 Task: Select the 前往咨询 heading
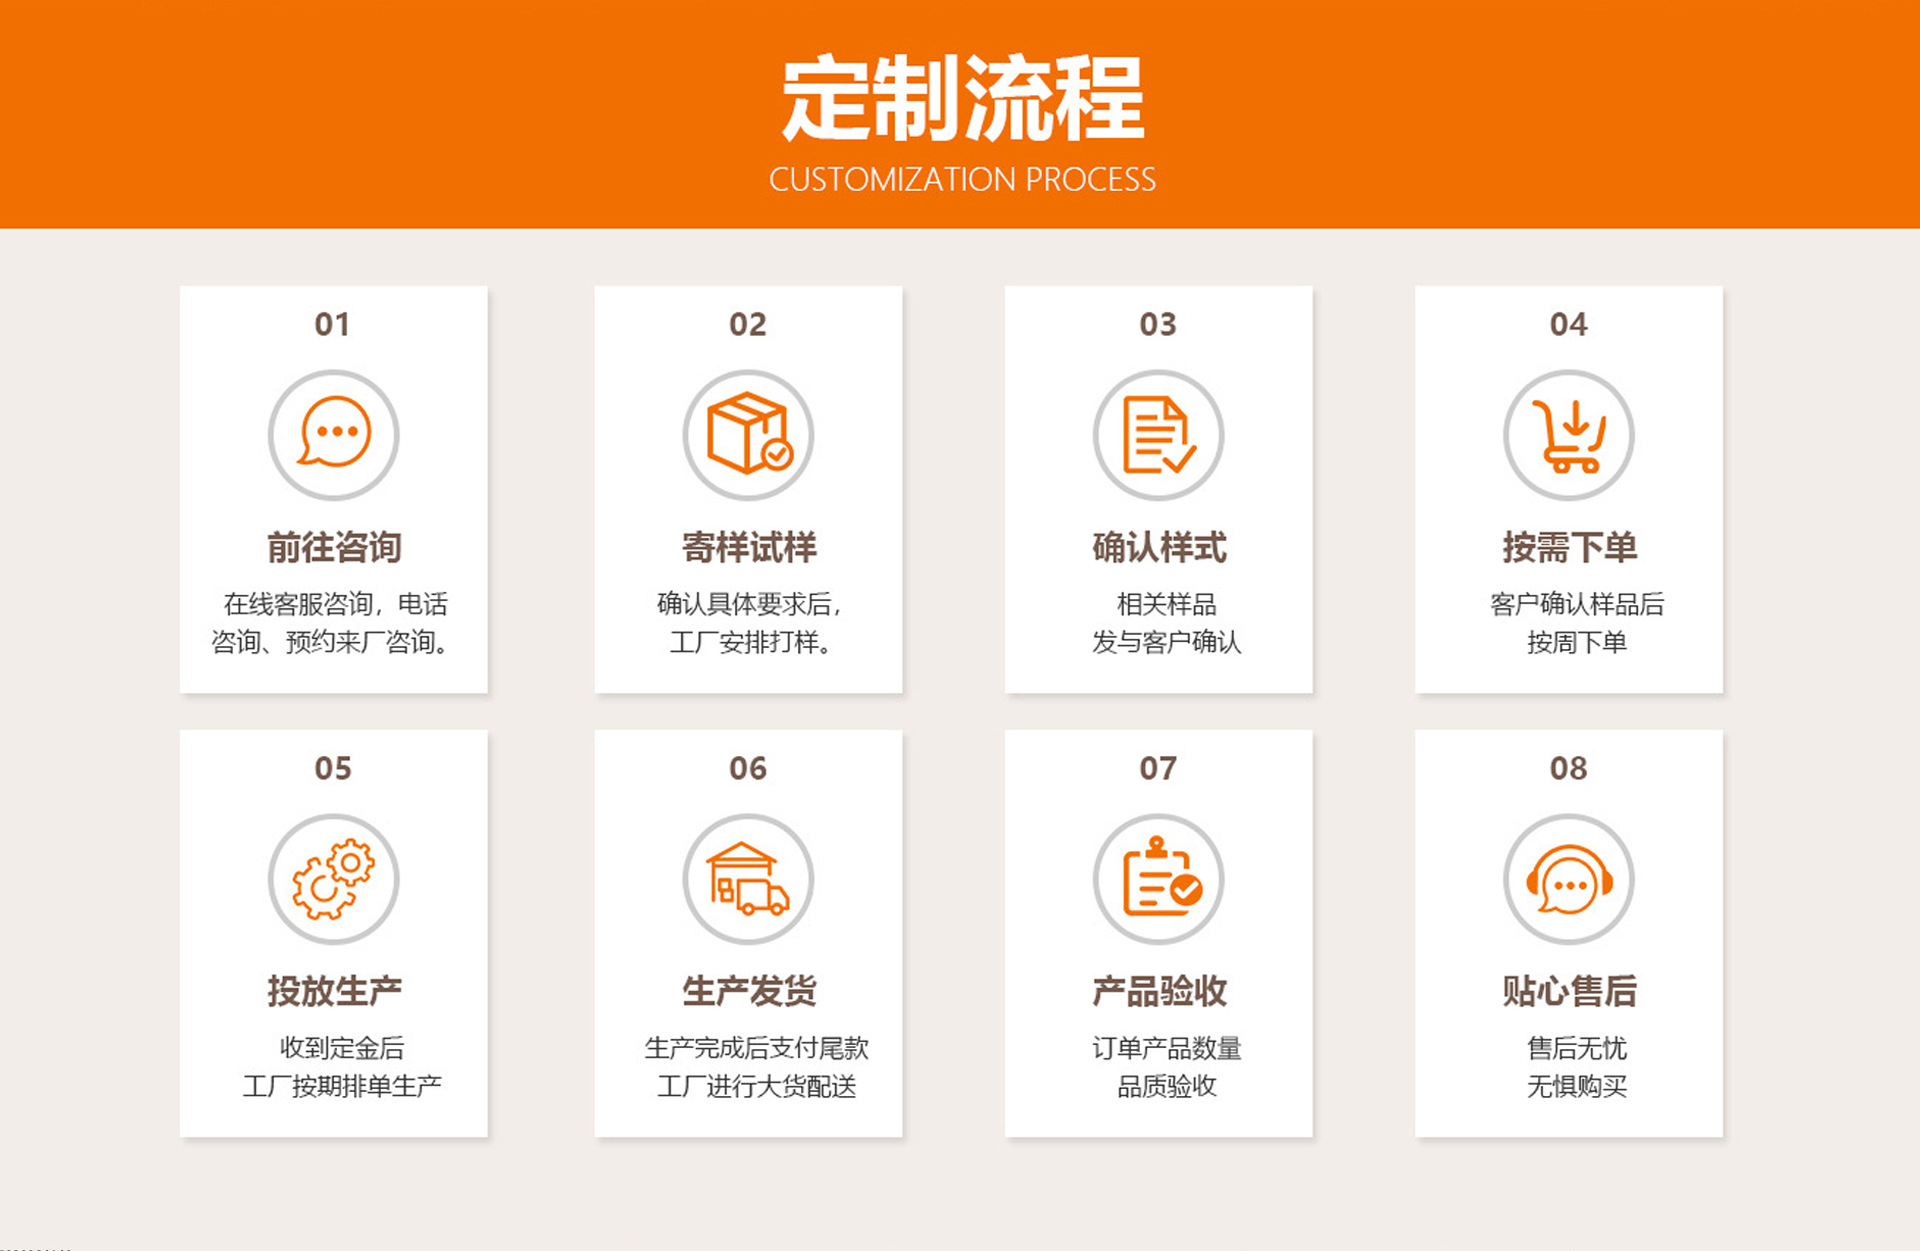point(334,547)
